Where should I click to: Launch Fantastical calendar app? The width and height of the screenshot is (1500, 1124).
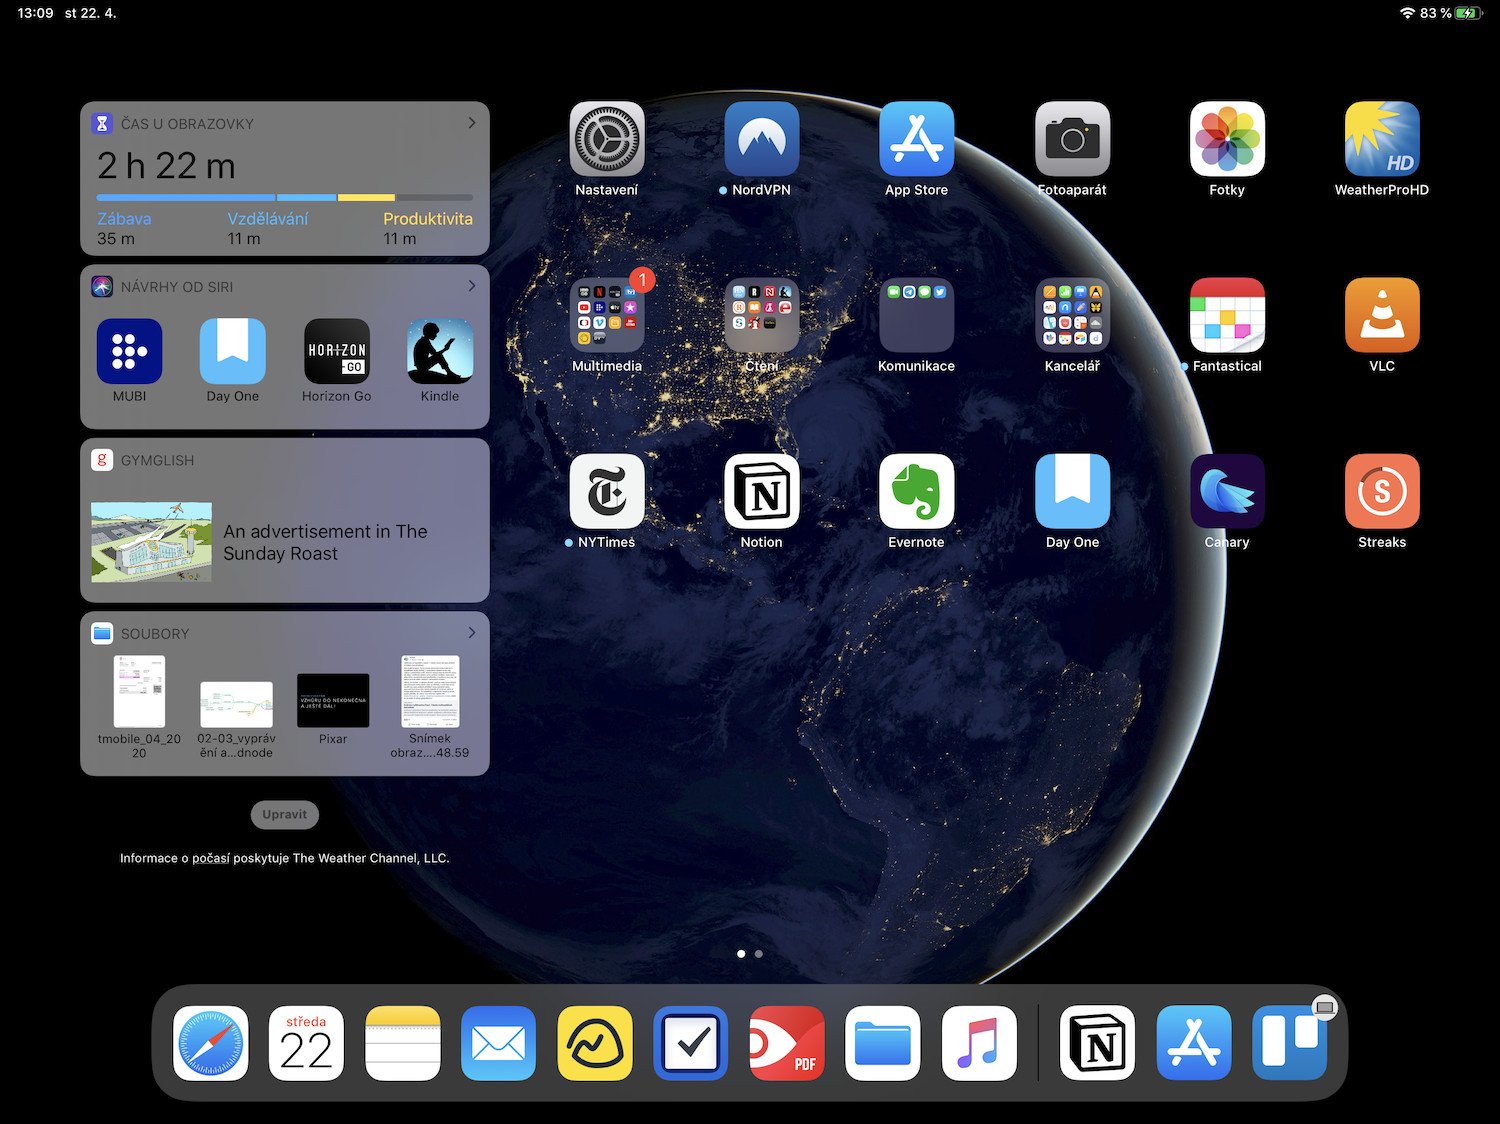[x=1227, y=315]
